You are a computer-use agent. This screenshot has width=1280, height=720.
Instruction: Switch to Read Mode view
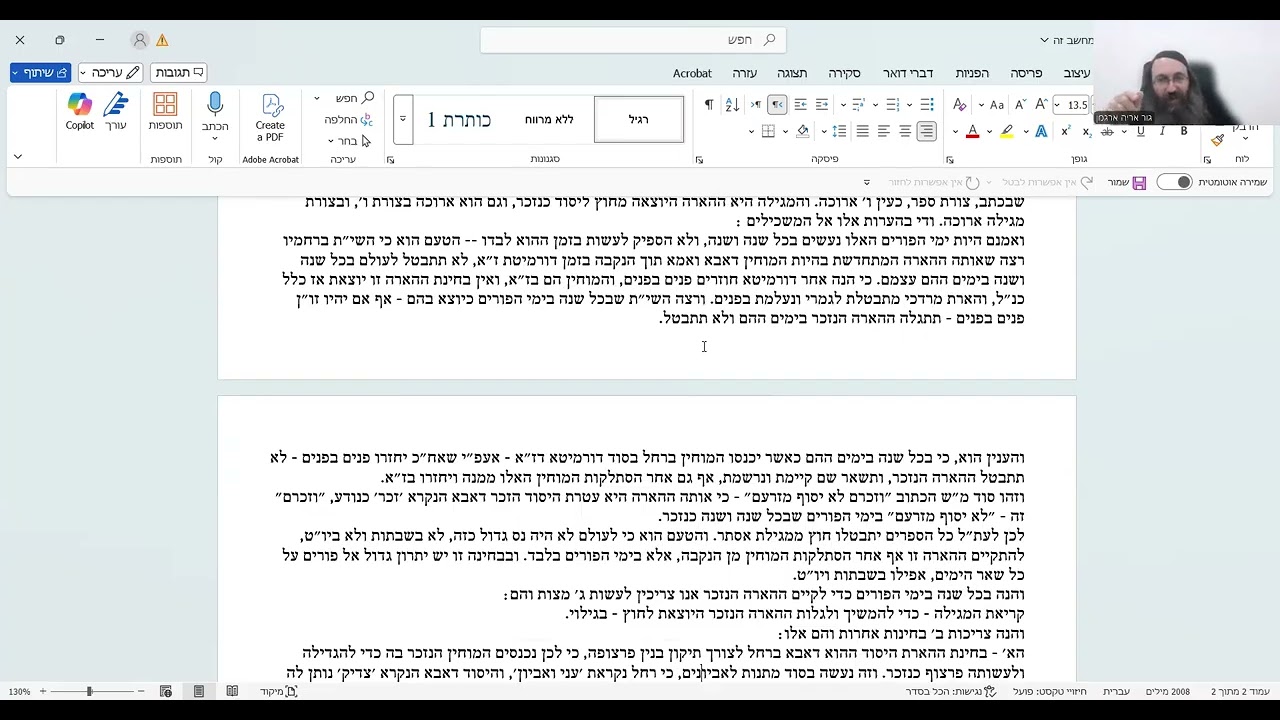coord(232,691)
